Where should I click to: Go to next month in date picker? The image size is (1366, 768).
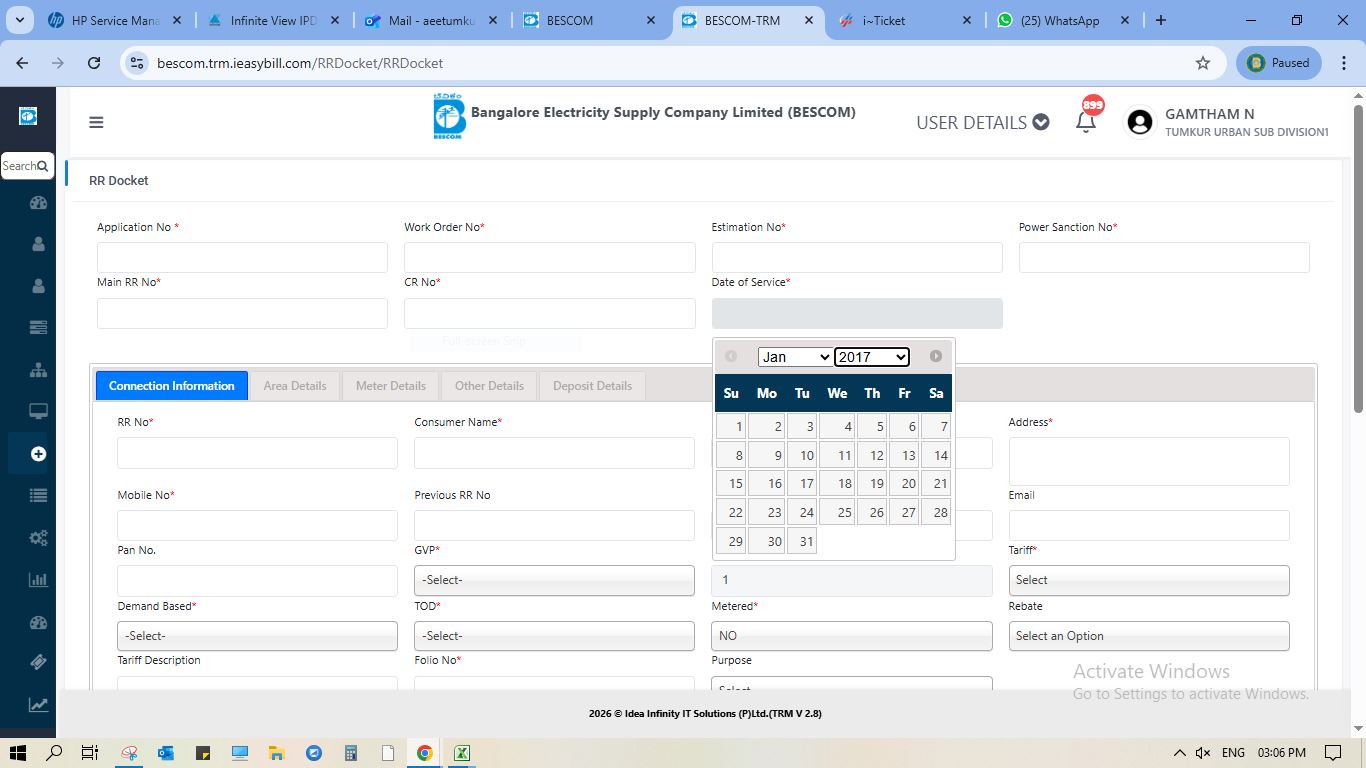[x=935, y=356]
